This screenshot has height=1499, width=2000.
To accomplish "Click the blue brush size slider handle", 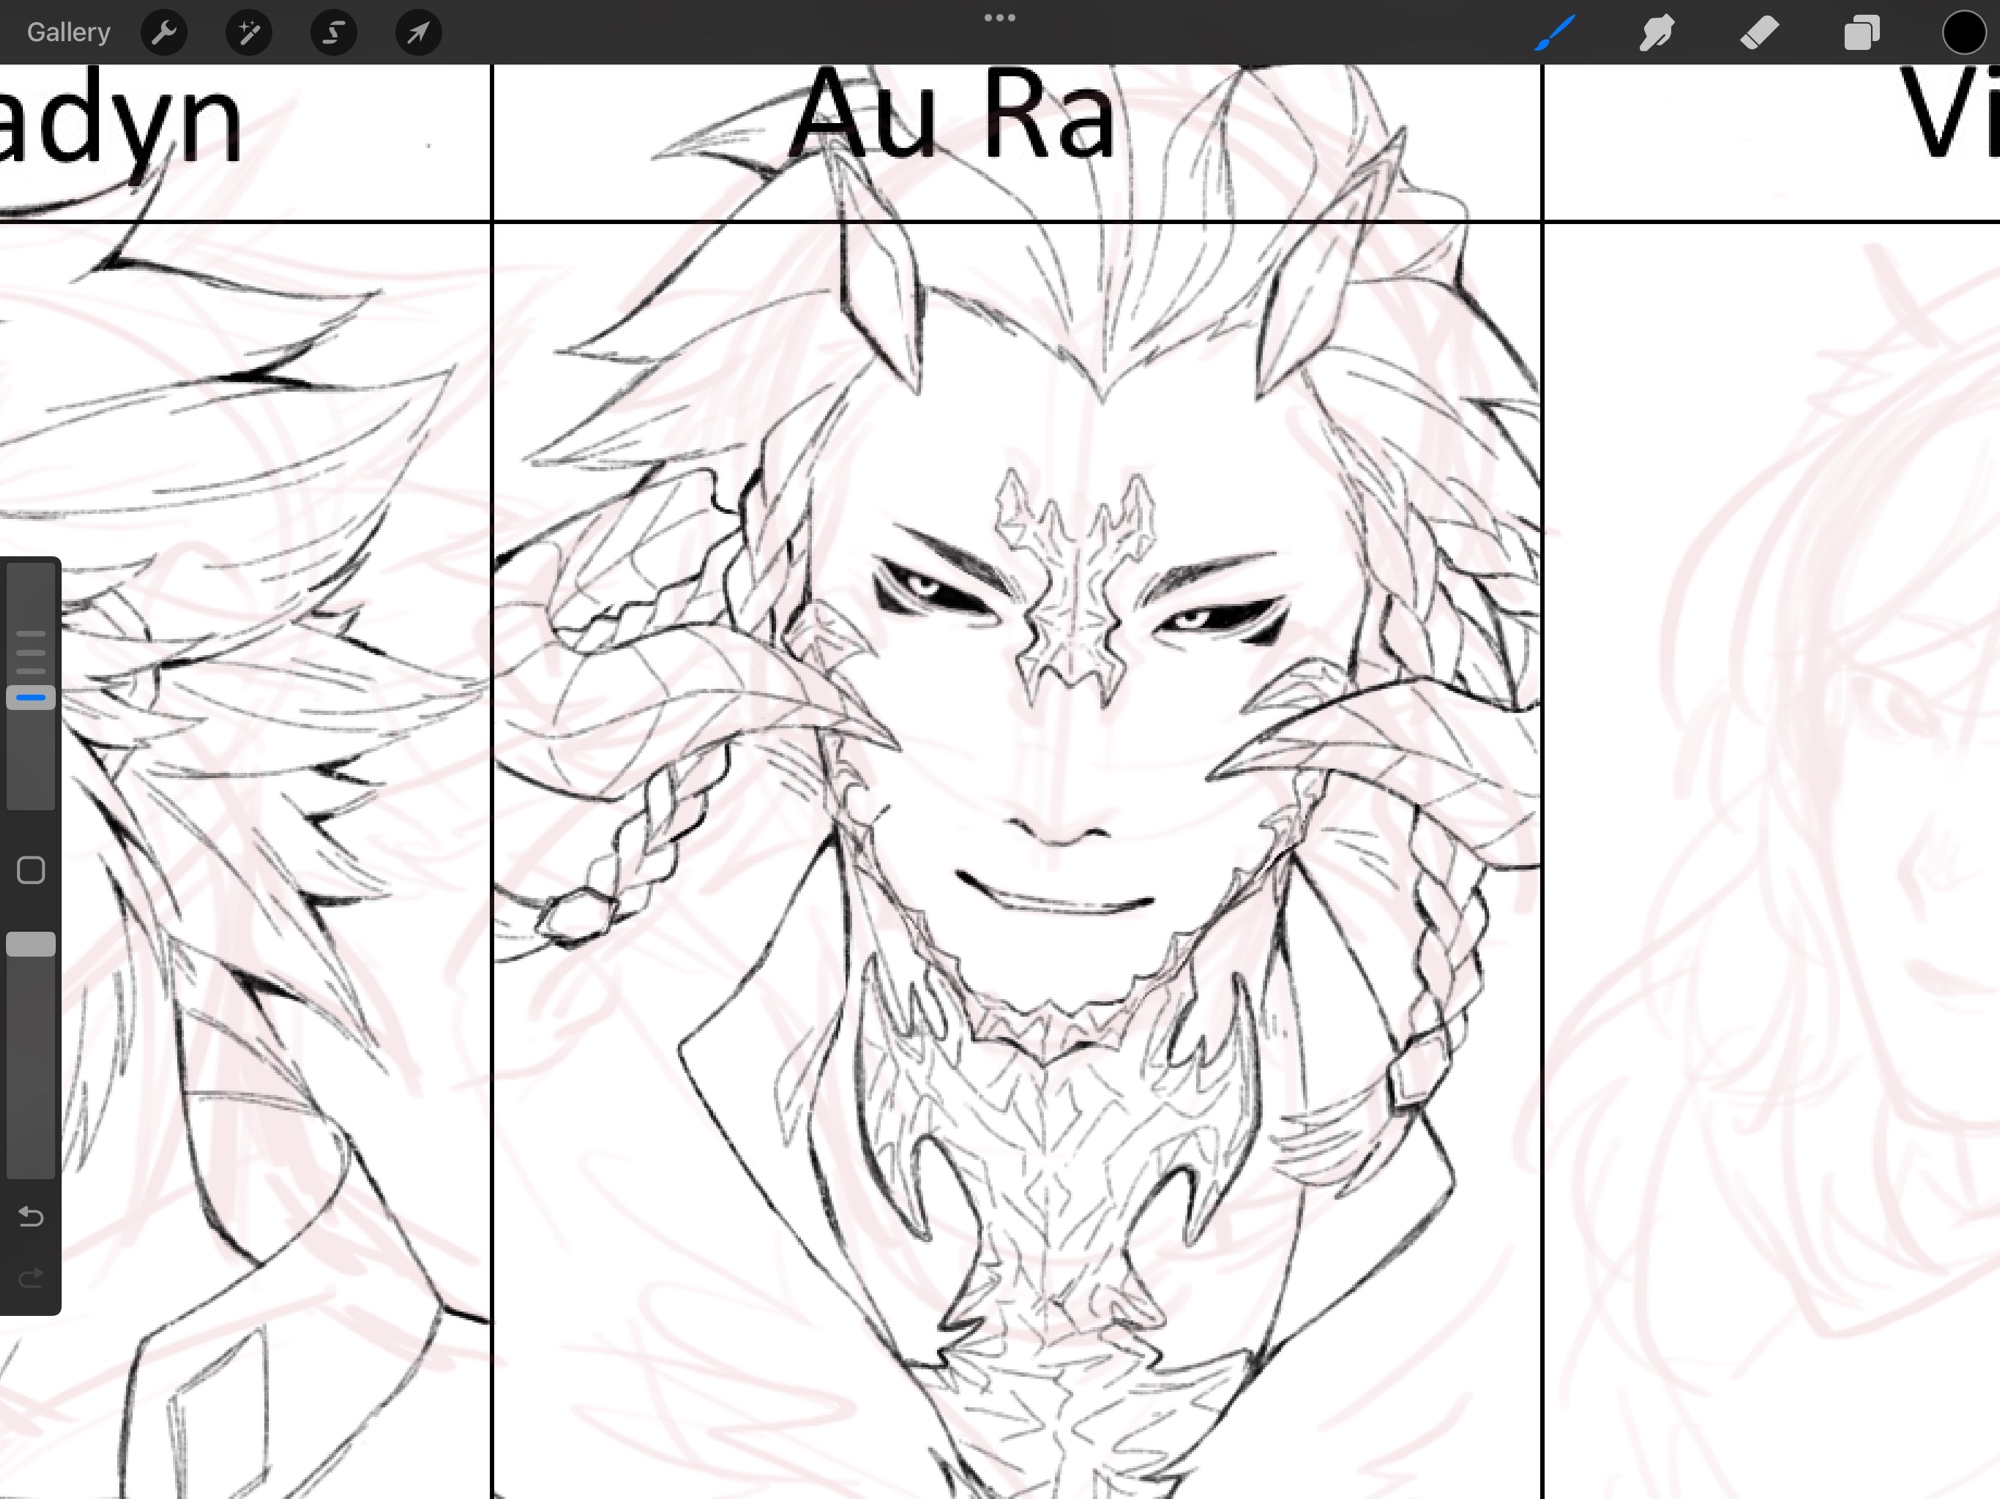I will coord(31,697).
